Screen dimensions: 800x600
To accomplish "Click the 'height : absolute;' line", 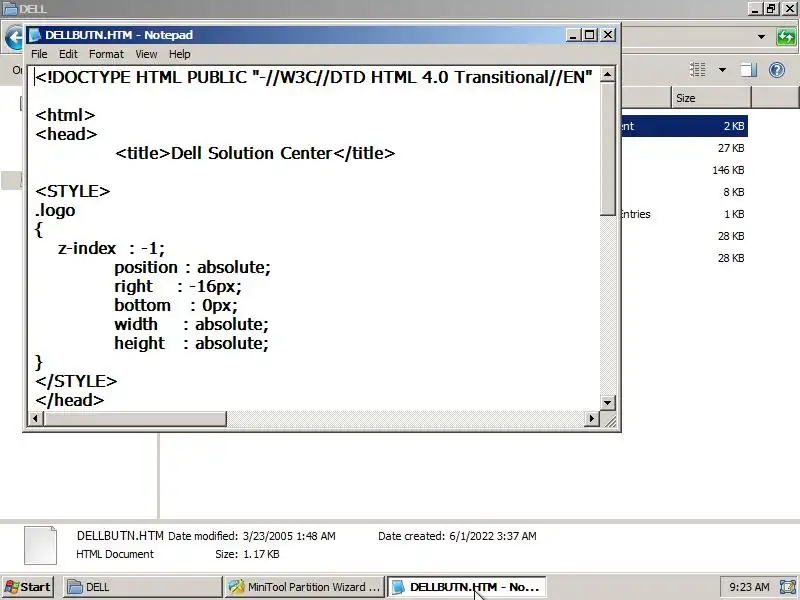I will tap(191, 343).
